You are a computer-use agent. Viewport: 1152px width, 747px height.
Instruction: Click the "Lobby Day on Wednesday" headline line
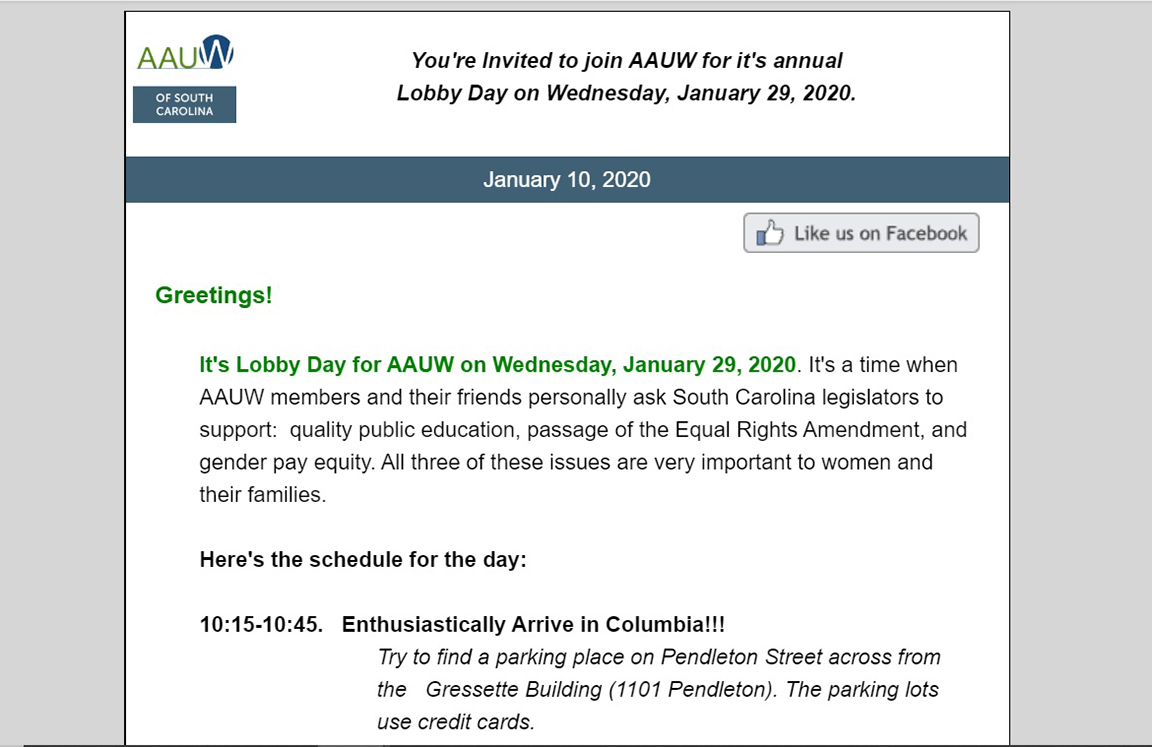(x=627, y=93)
